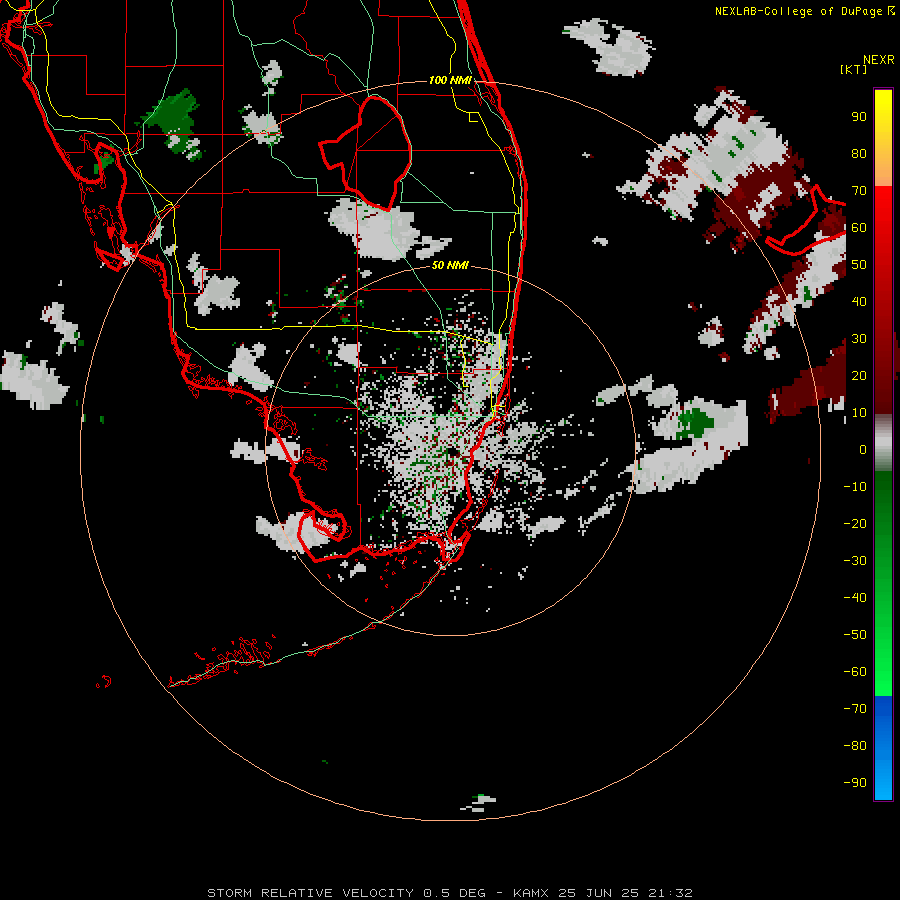
Task: Click the -20 value on the velocity scale
Action: (855, 523)
